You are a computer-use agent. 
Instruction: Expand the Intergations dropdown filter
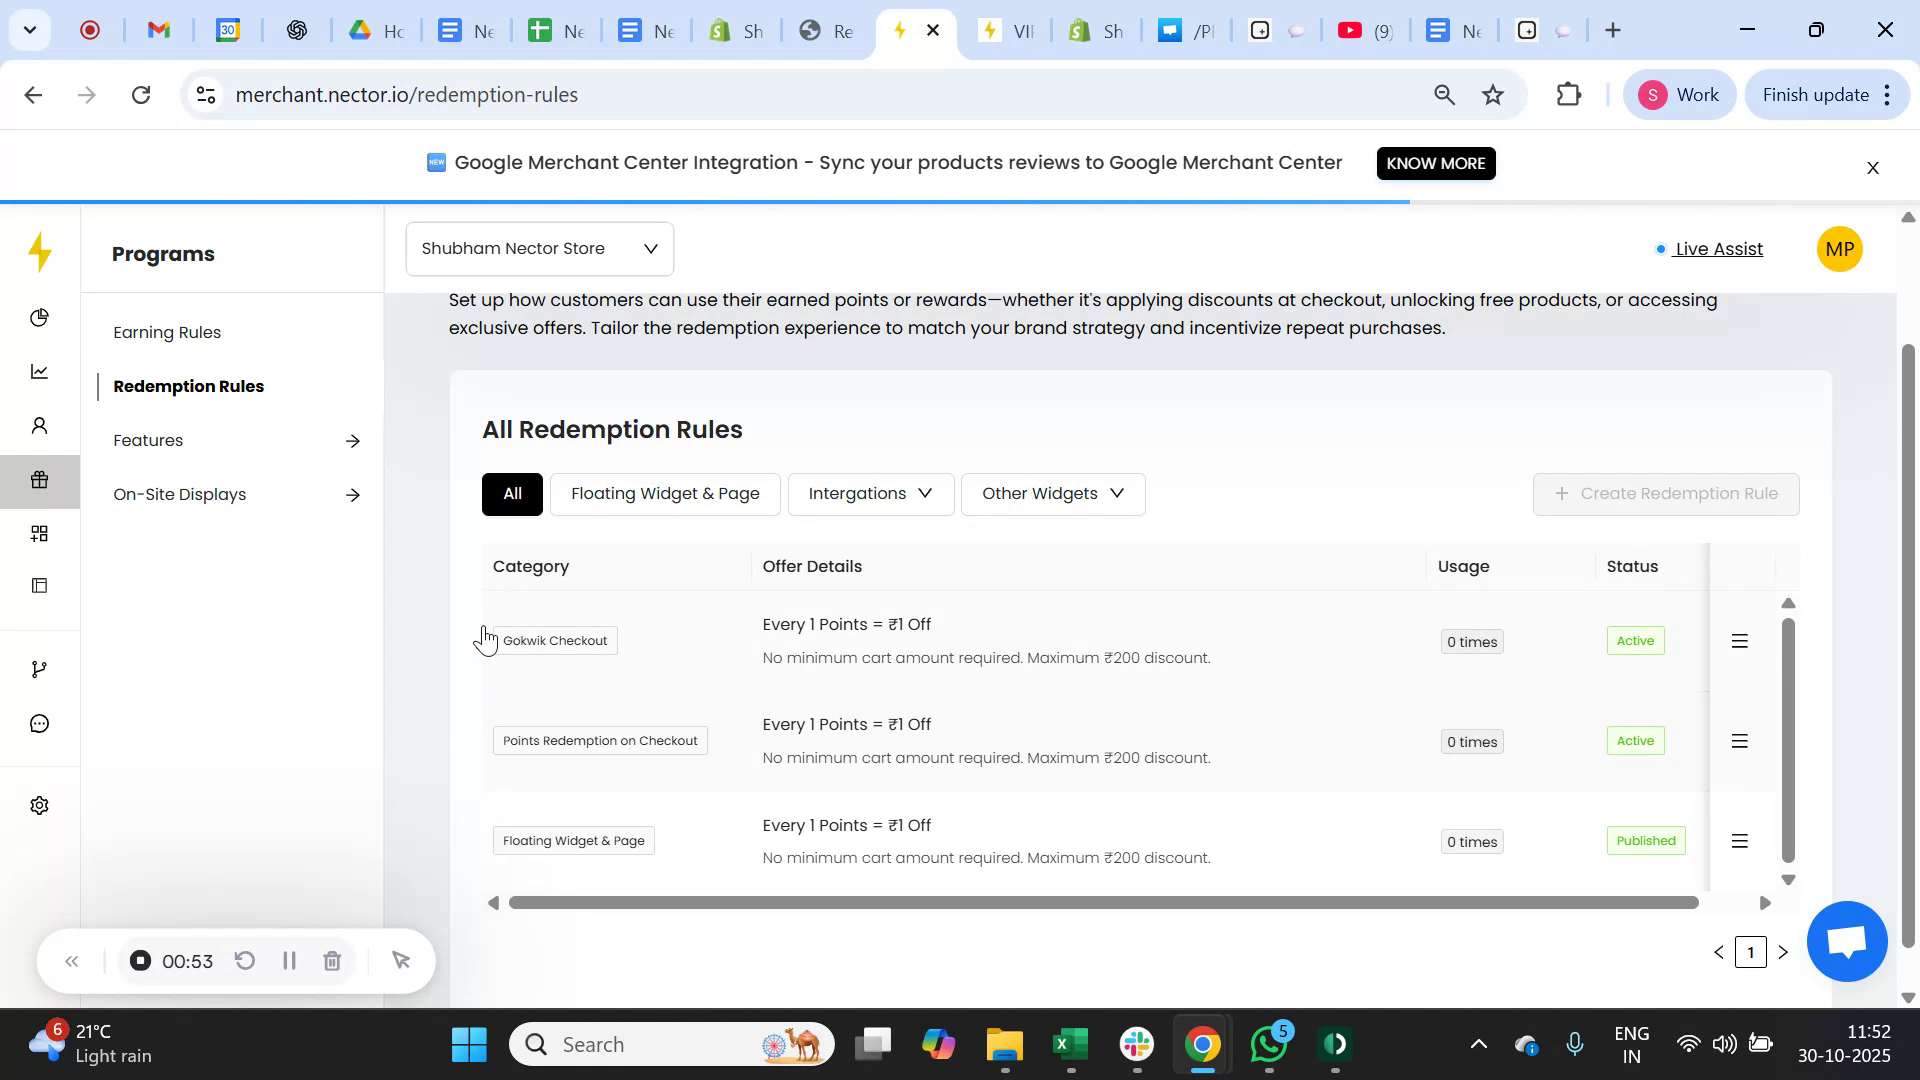click(869, 493)
